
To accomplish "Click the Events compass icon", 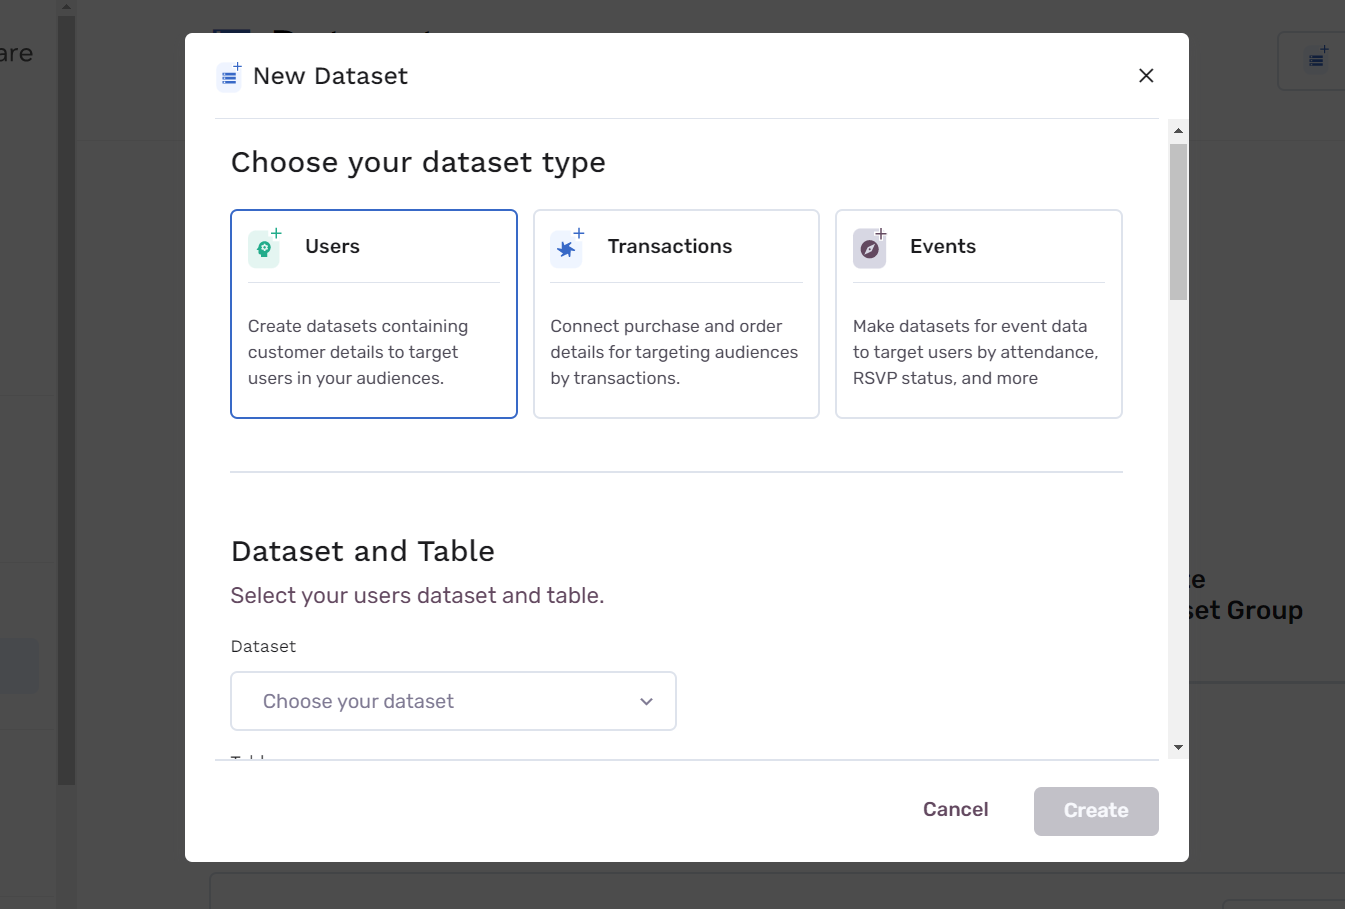I will [870, 248].
